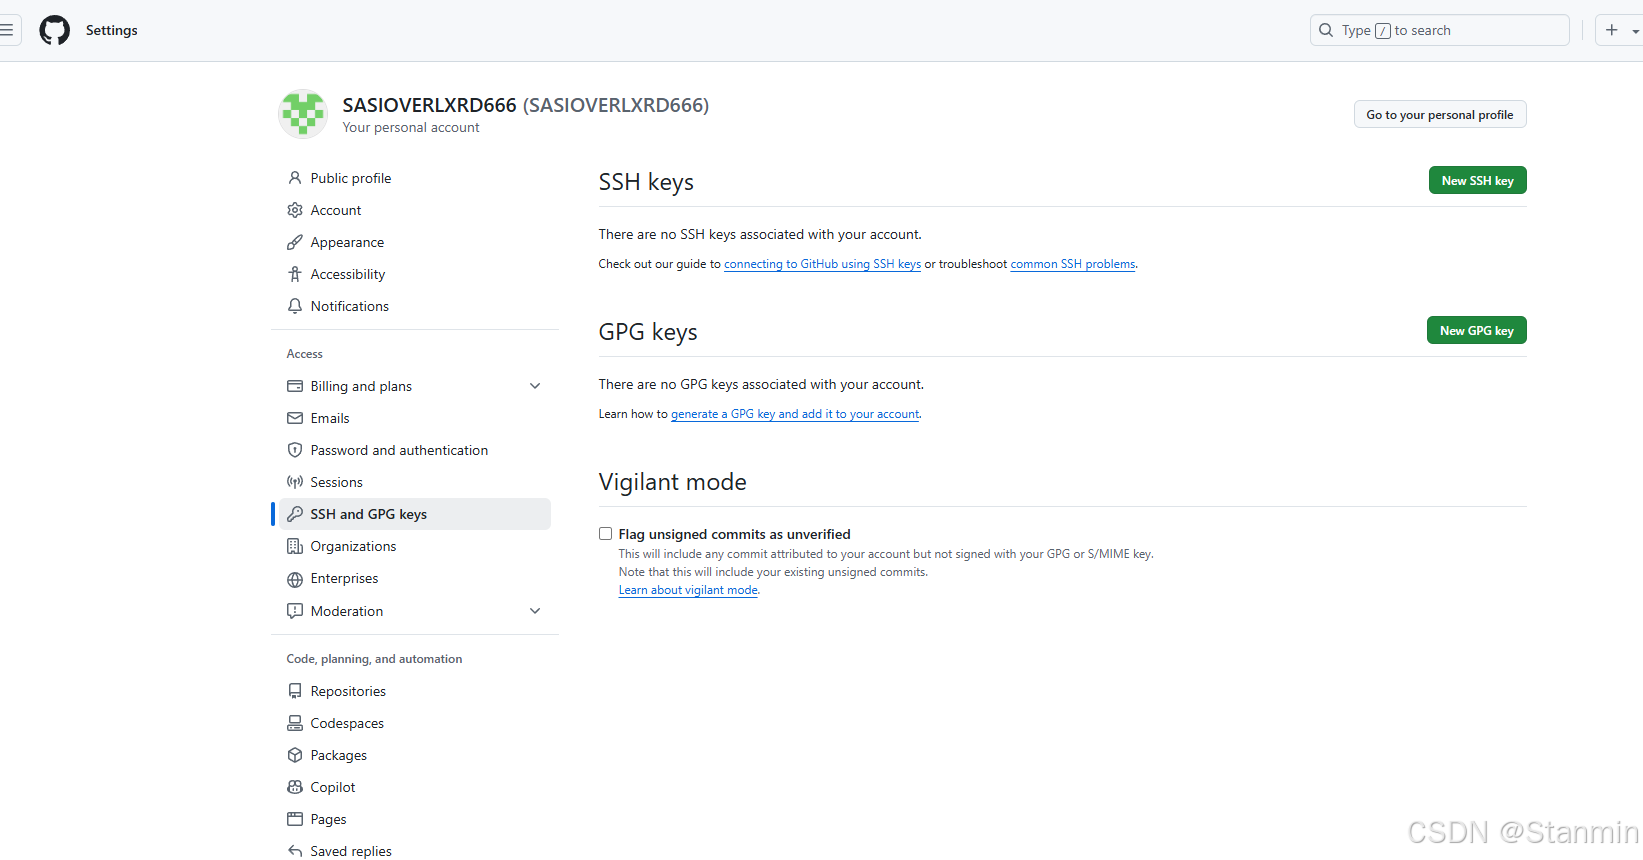The image size is (1643, 860).
Task: Select SSH and GPG keys item
Action: click(415, 514)
